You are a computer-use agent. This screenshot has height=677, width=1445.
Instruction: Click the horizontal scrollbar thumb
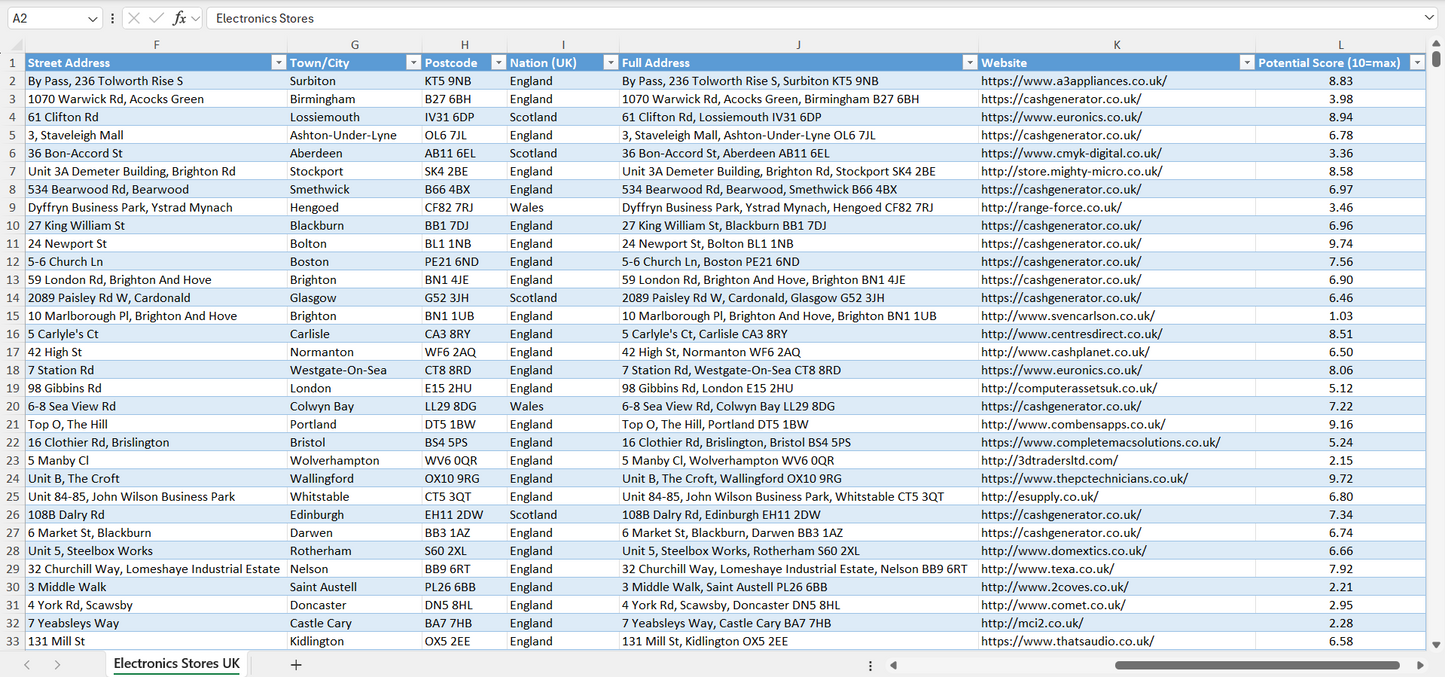pyautogui.click(x=1260, y=664)
